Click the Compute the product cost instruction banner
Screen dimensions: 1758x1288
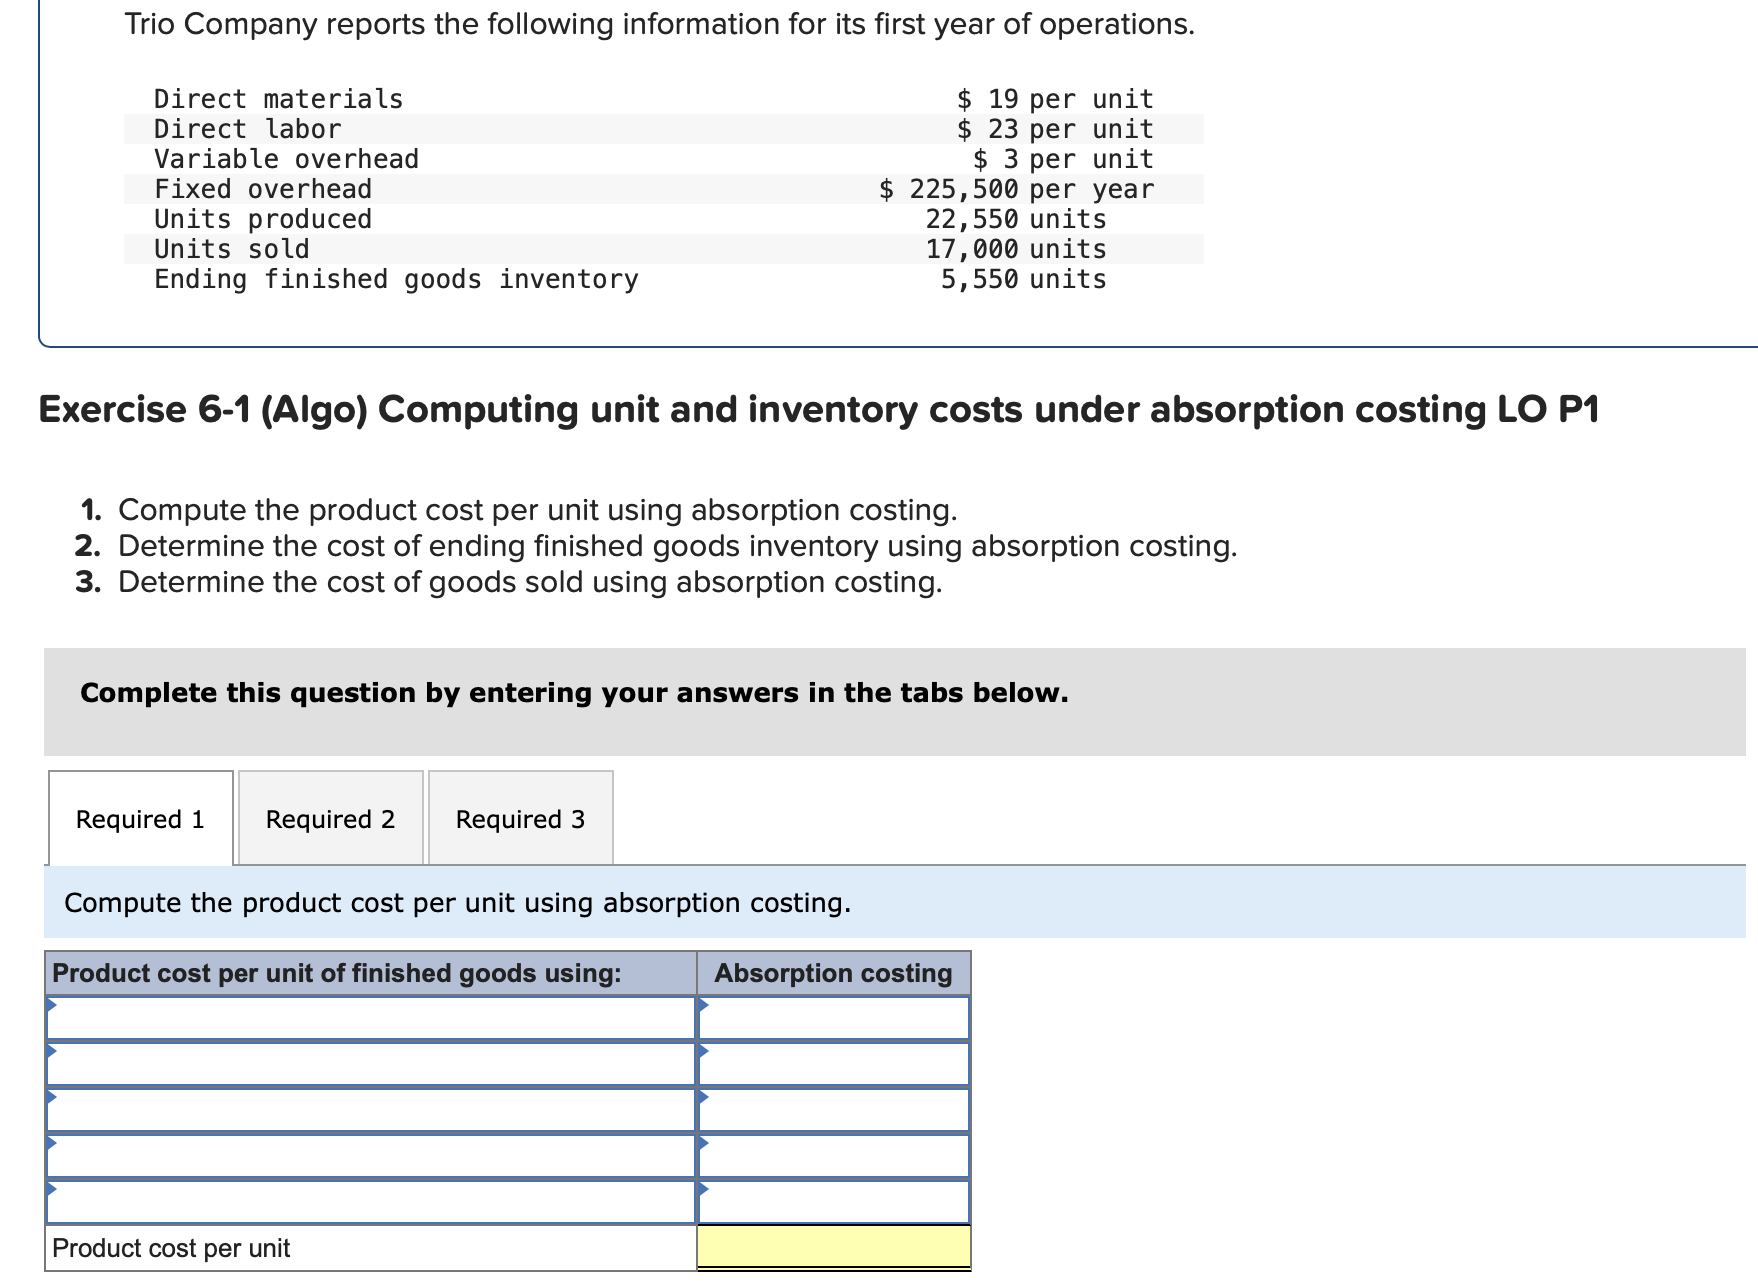coord(455,902)
